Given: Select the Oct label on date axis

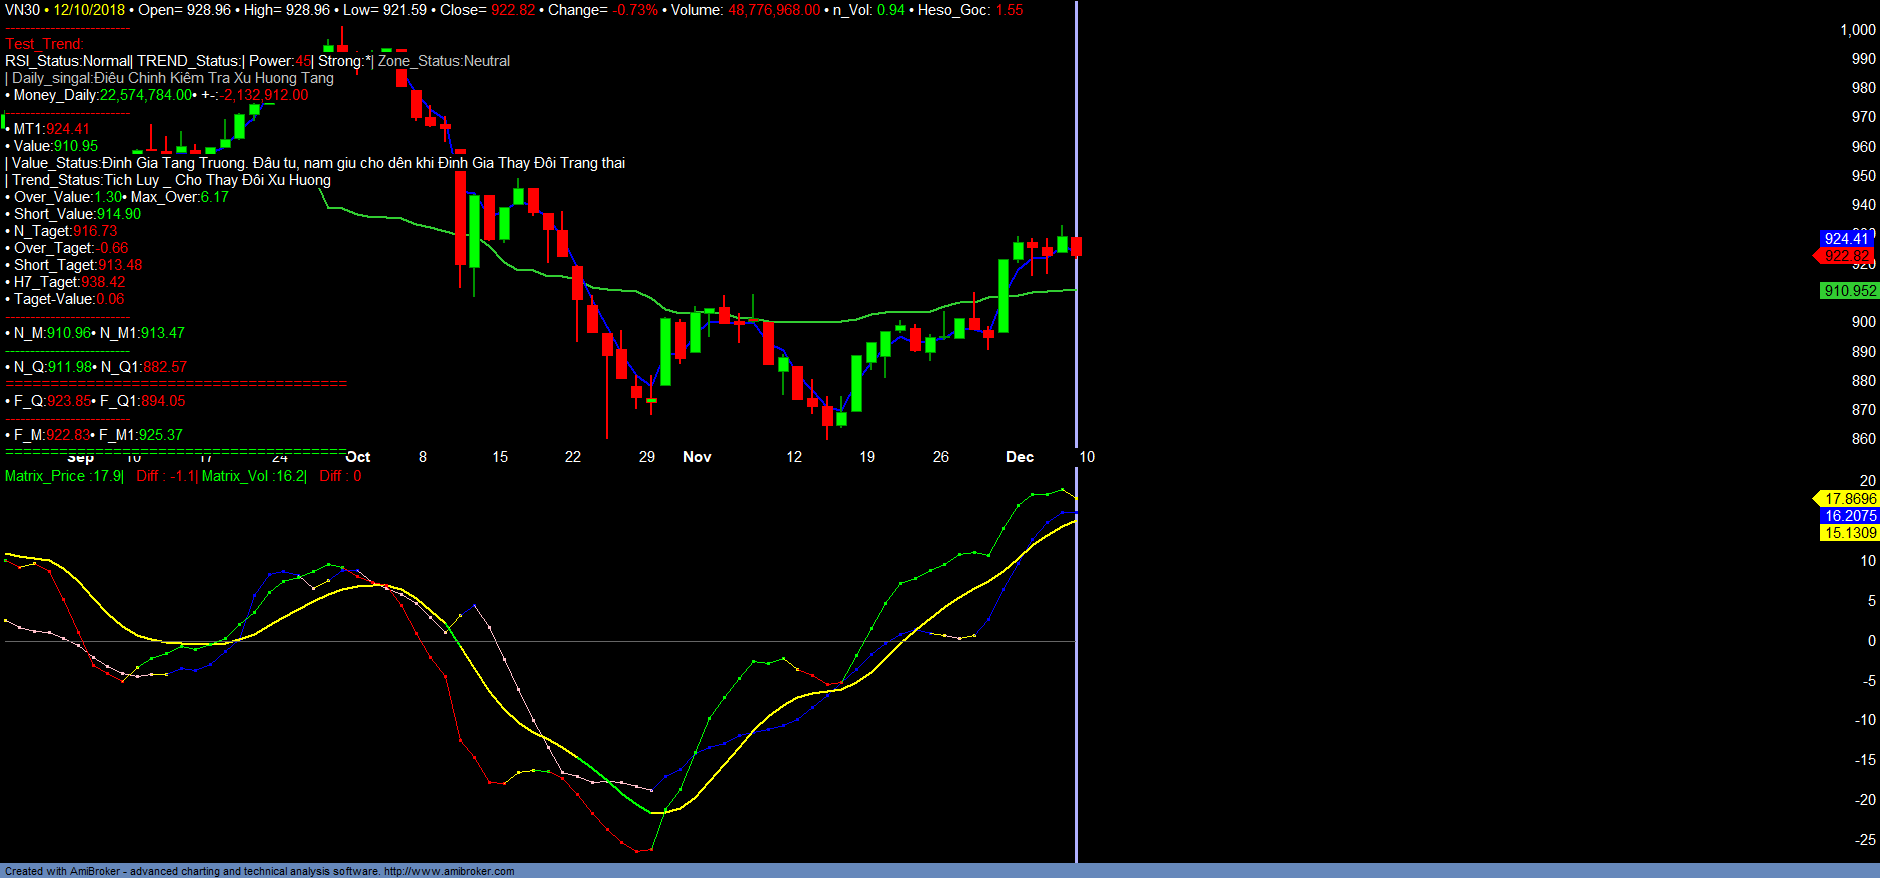Looking at the screenshot, I should [x=358, y=457].
